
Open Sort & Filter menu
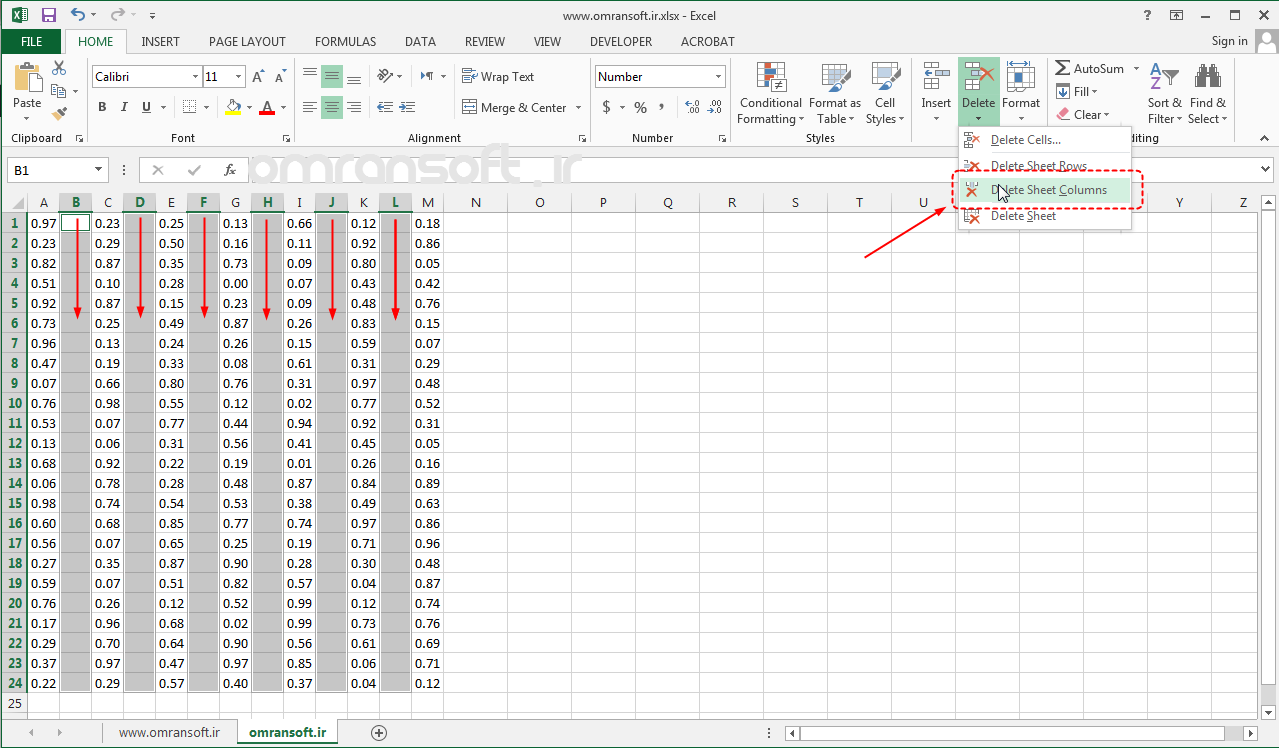click(x=1164, y=93)
